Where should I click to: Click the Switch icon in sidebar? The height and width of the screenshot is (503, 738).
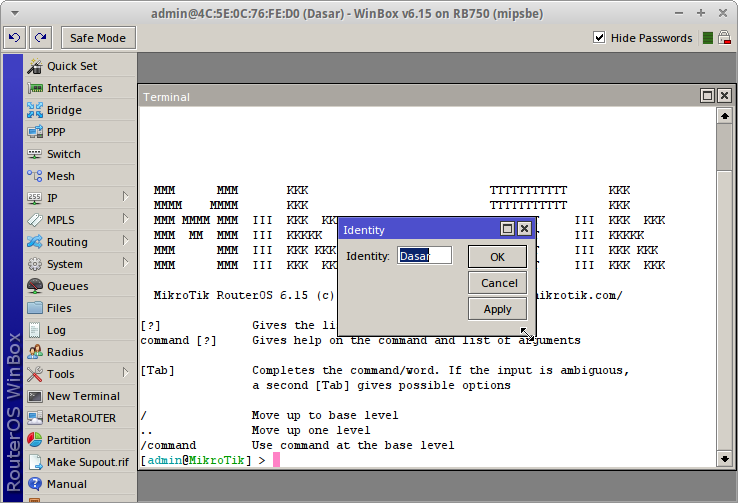[34, 154]
